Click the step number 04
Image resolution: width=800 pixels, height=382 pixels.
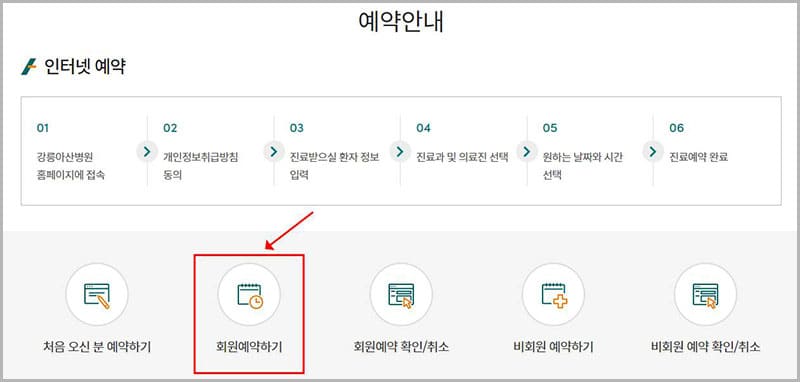click(x=423, y=128)
